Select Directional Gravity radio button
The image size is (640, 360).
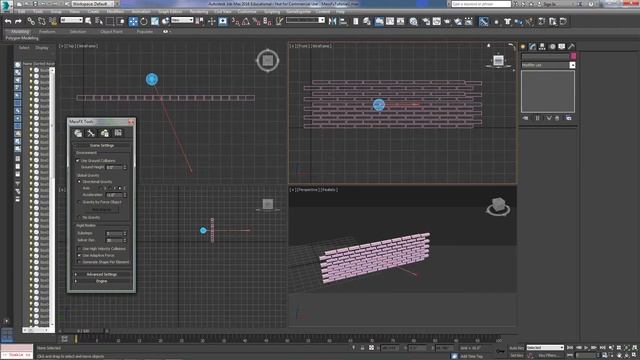79,182
